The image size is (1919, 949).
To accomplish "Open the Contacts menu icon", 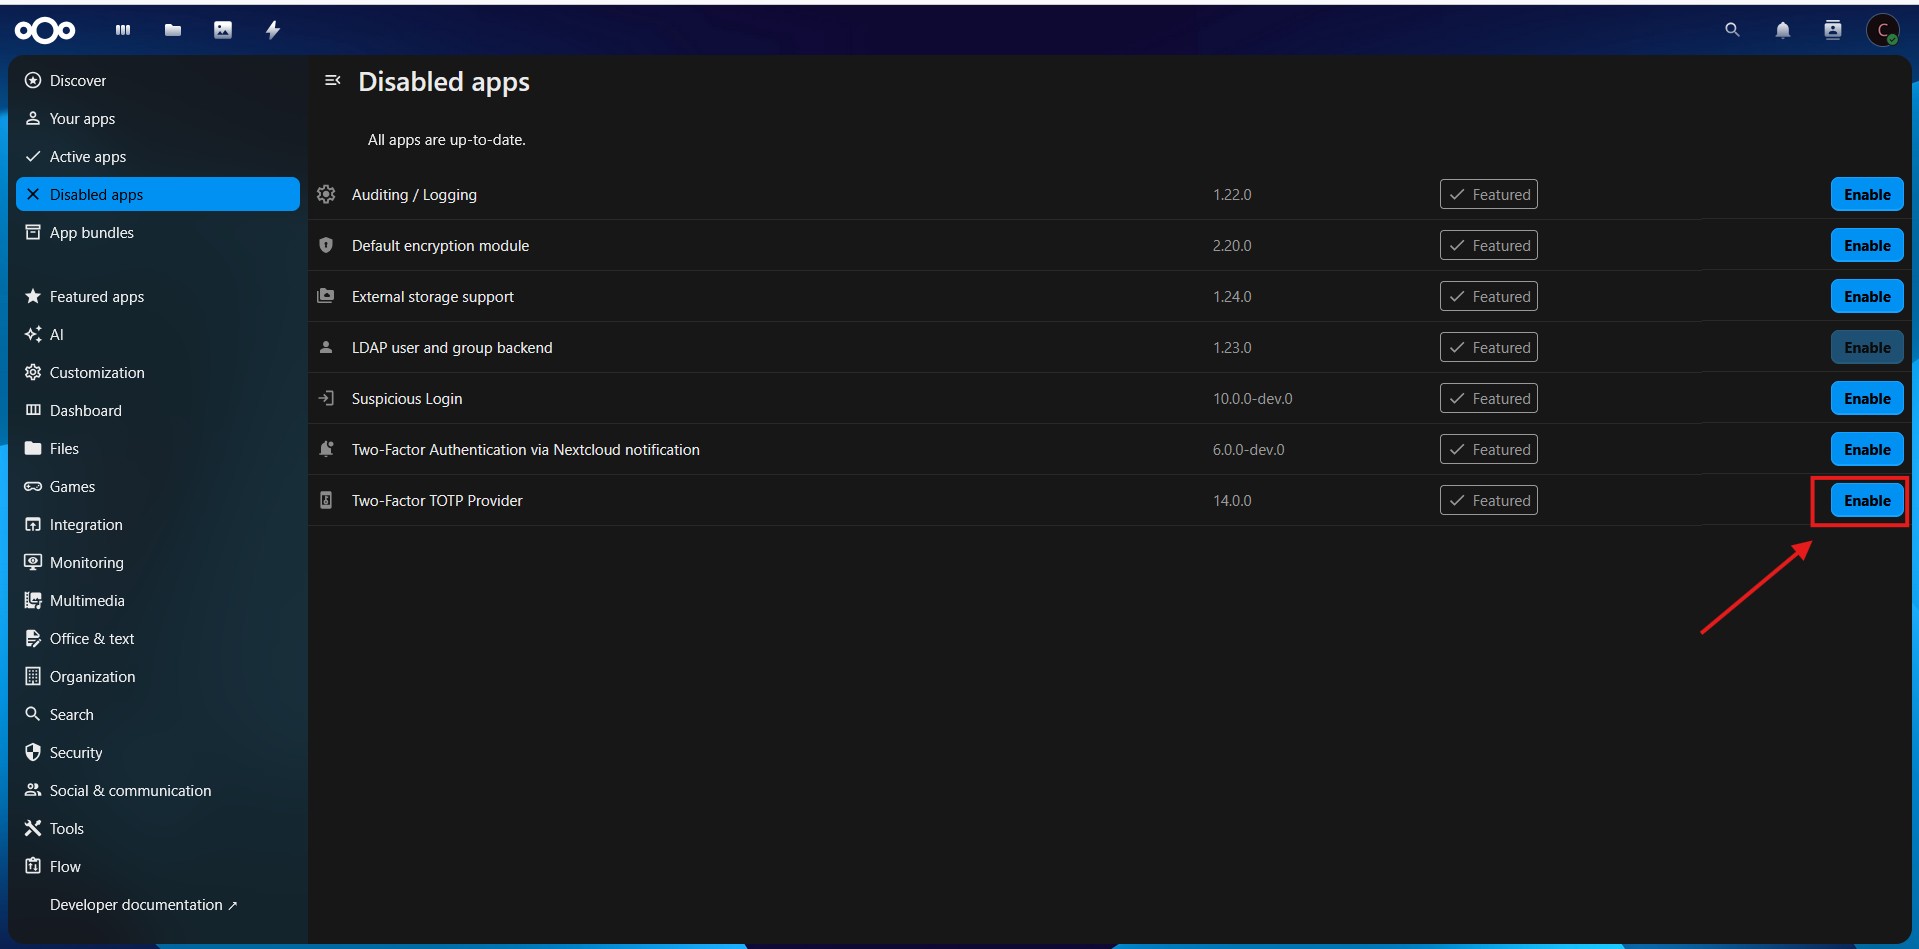I will point(1832,30).
